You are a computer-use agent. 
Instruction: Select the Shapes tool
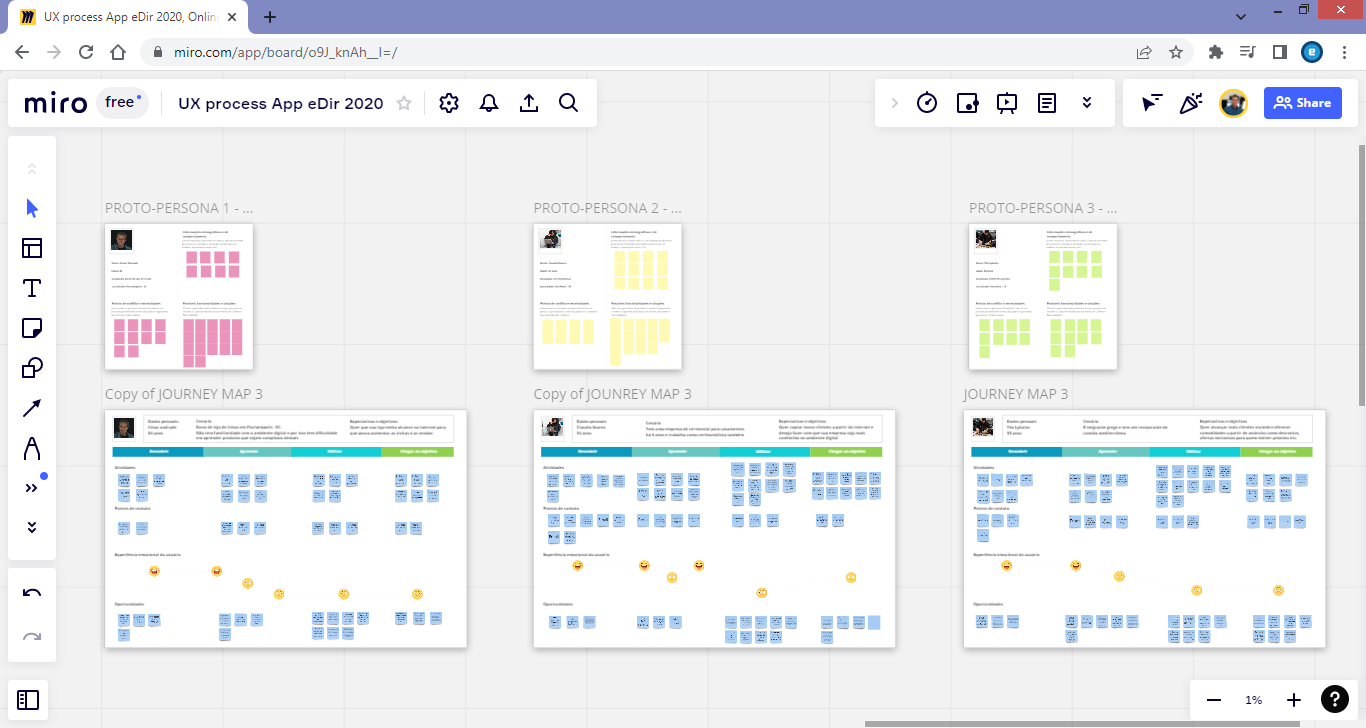tap(32, 368)
